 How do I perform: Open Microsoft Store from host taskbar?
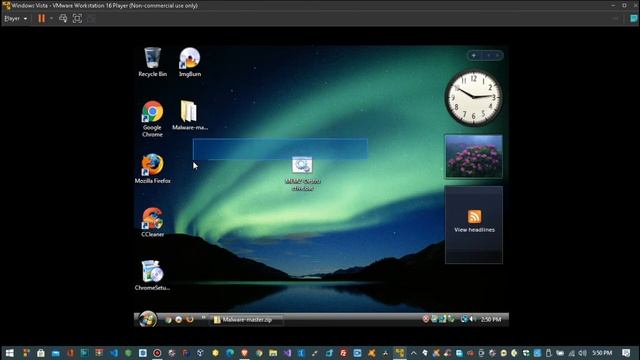coord(40,353)
